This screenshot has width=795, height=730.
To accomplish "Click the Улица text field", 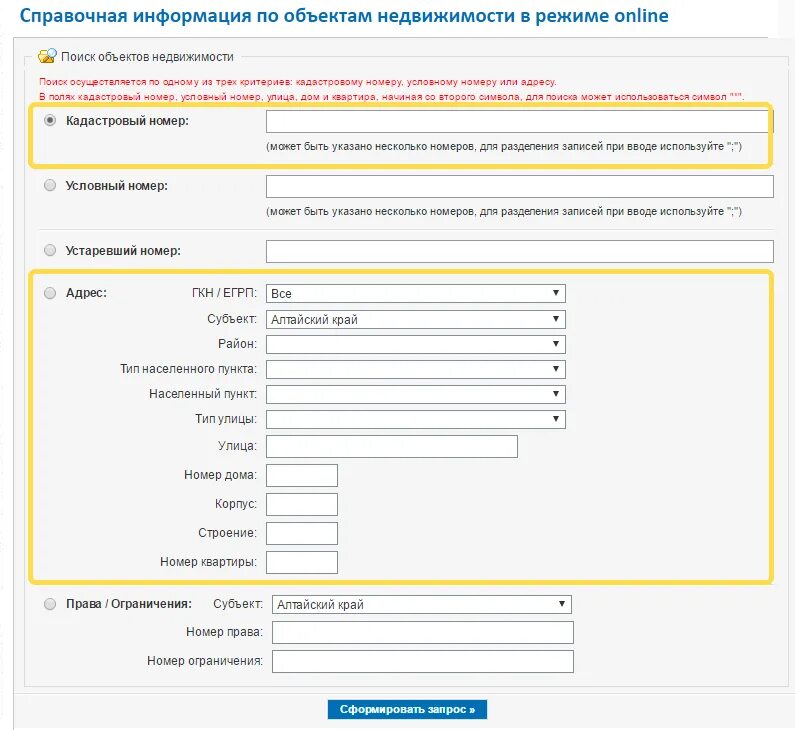I will pyautogui.click(x=392, y=447).
